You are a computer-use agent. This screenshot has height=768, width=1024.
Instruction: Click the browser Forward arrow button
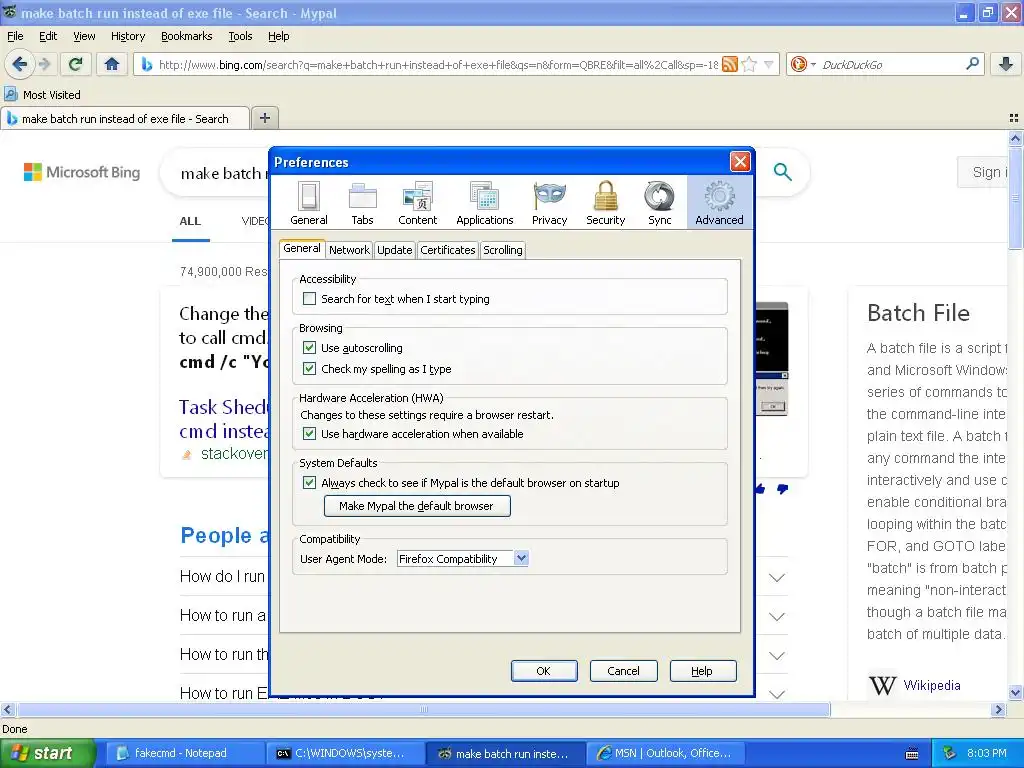tap(44, 64)
